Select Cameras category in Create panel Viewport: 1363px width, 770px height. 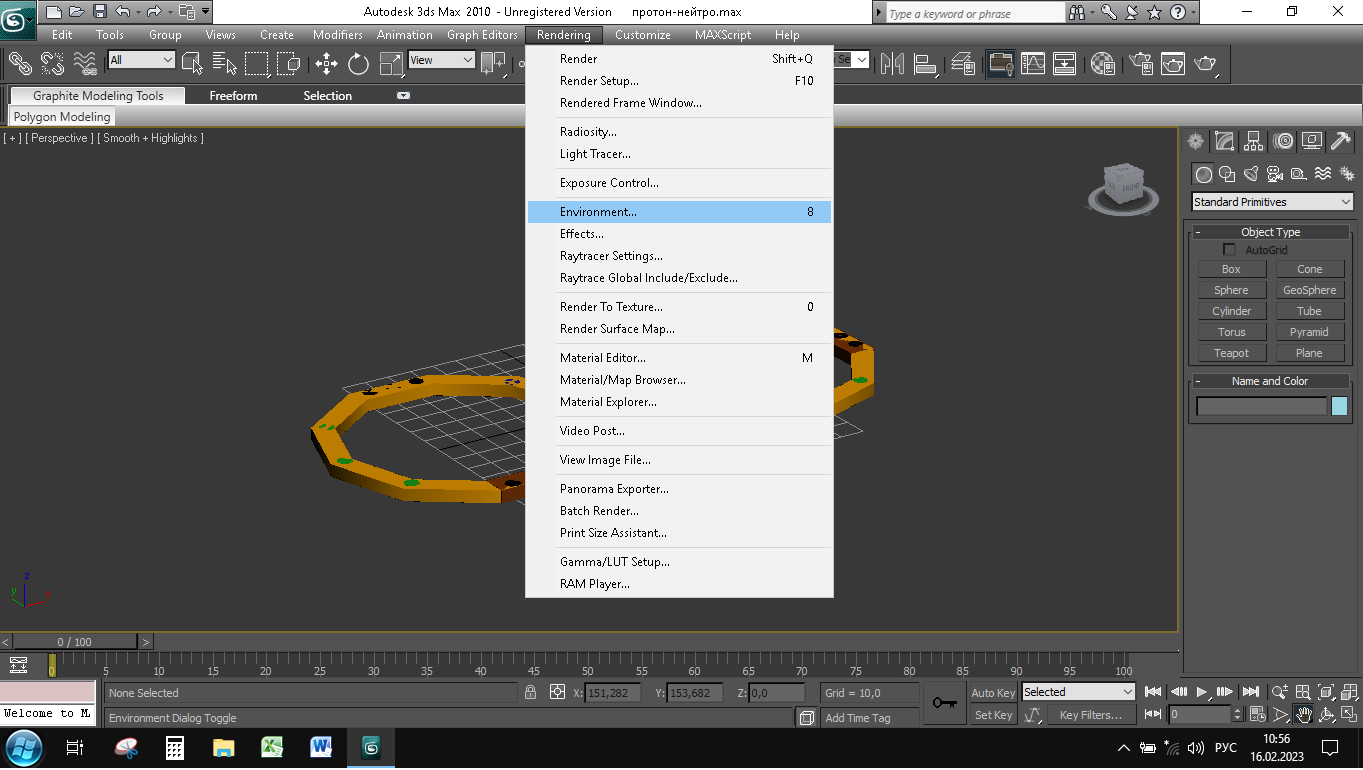pyautogui.click(x=1275, y=174)
